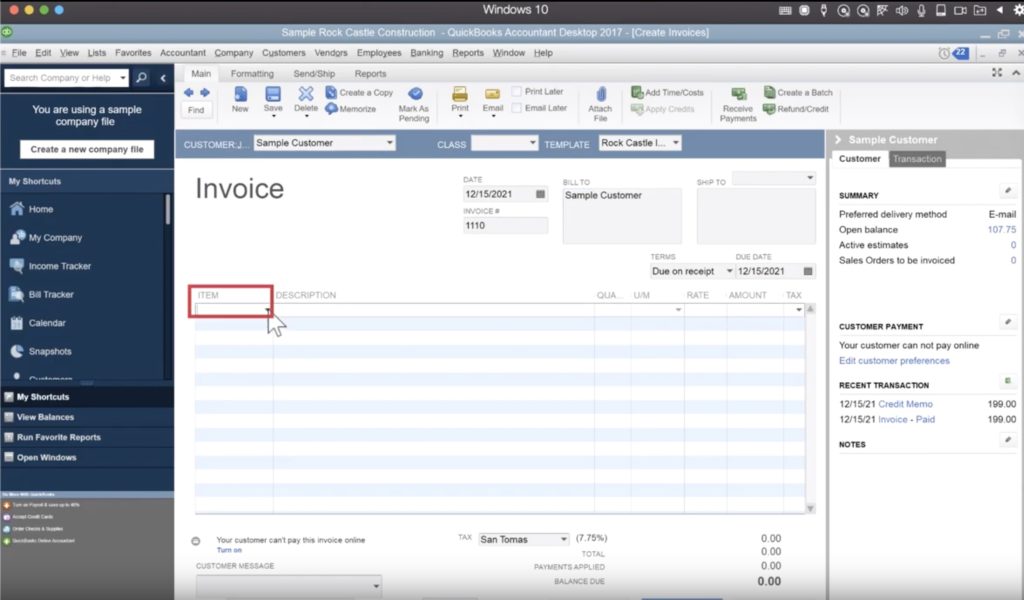Expand search box dropdown arrow
The height and width of the screenshot is (600, 1024).
click(123, 78)
